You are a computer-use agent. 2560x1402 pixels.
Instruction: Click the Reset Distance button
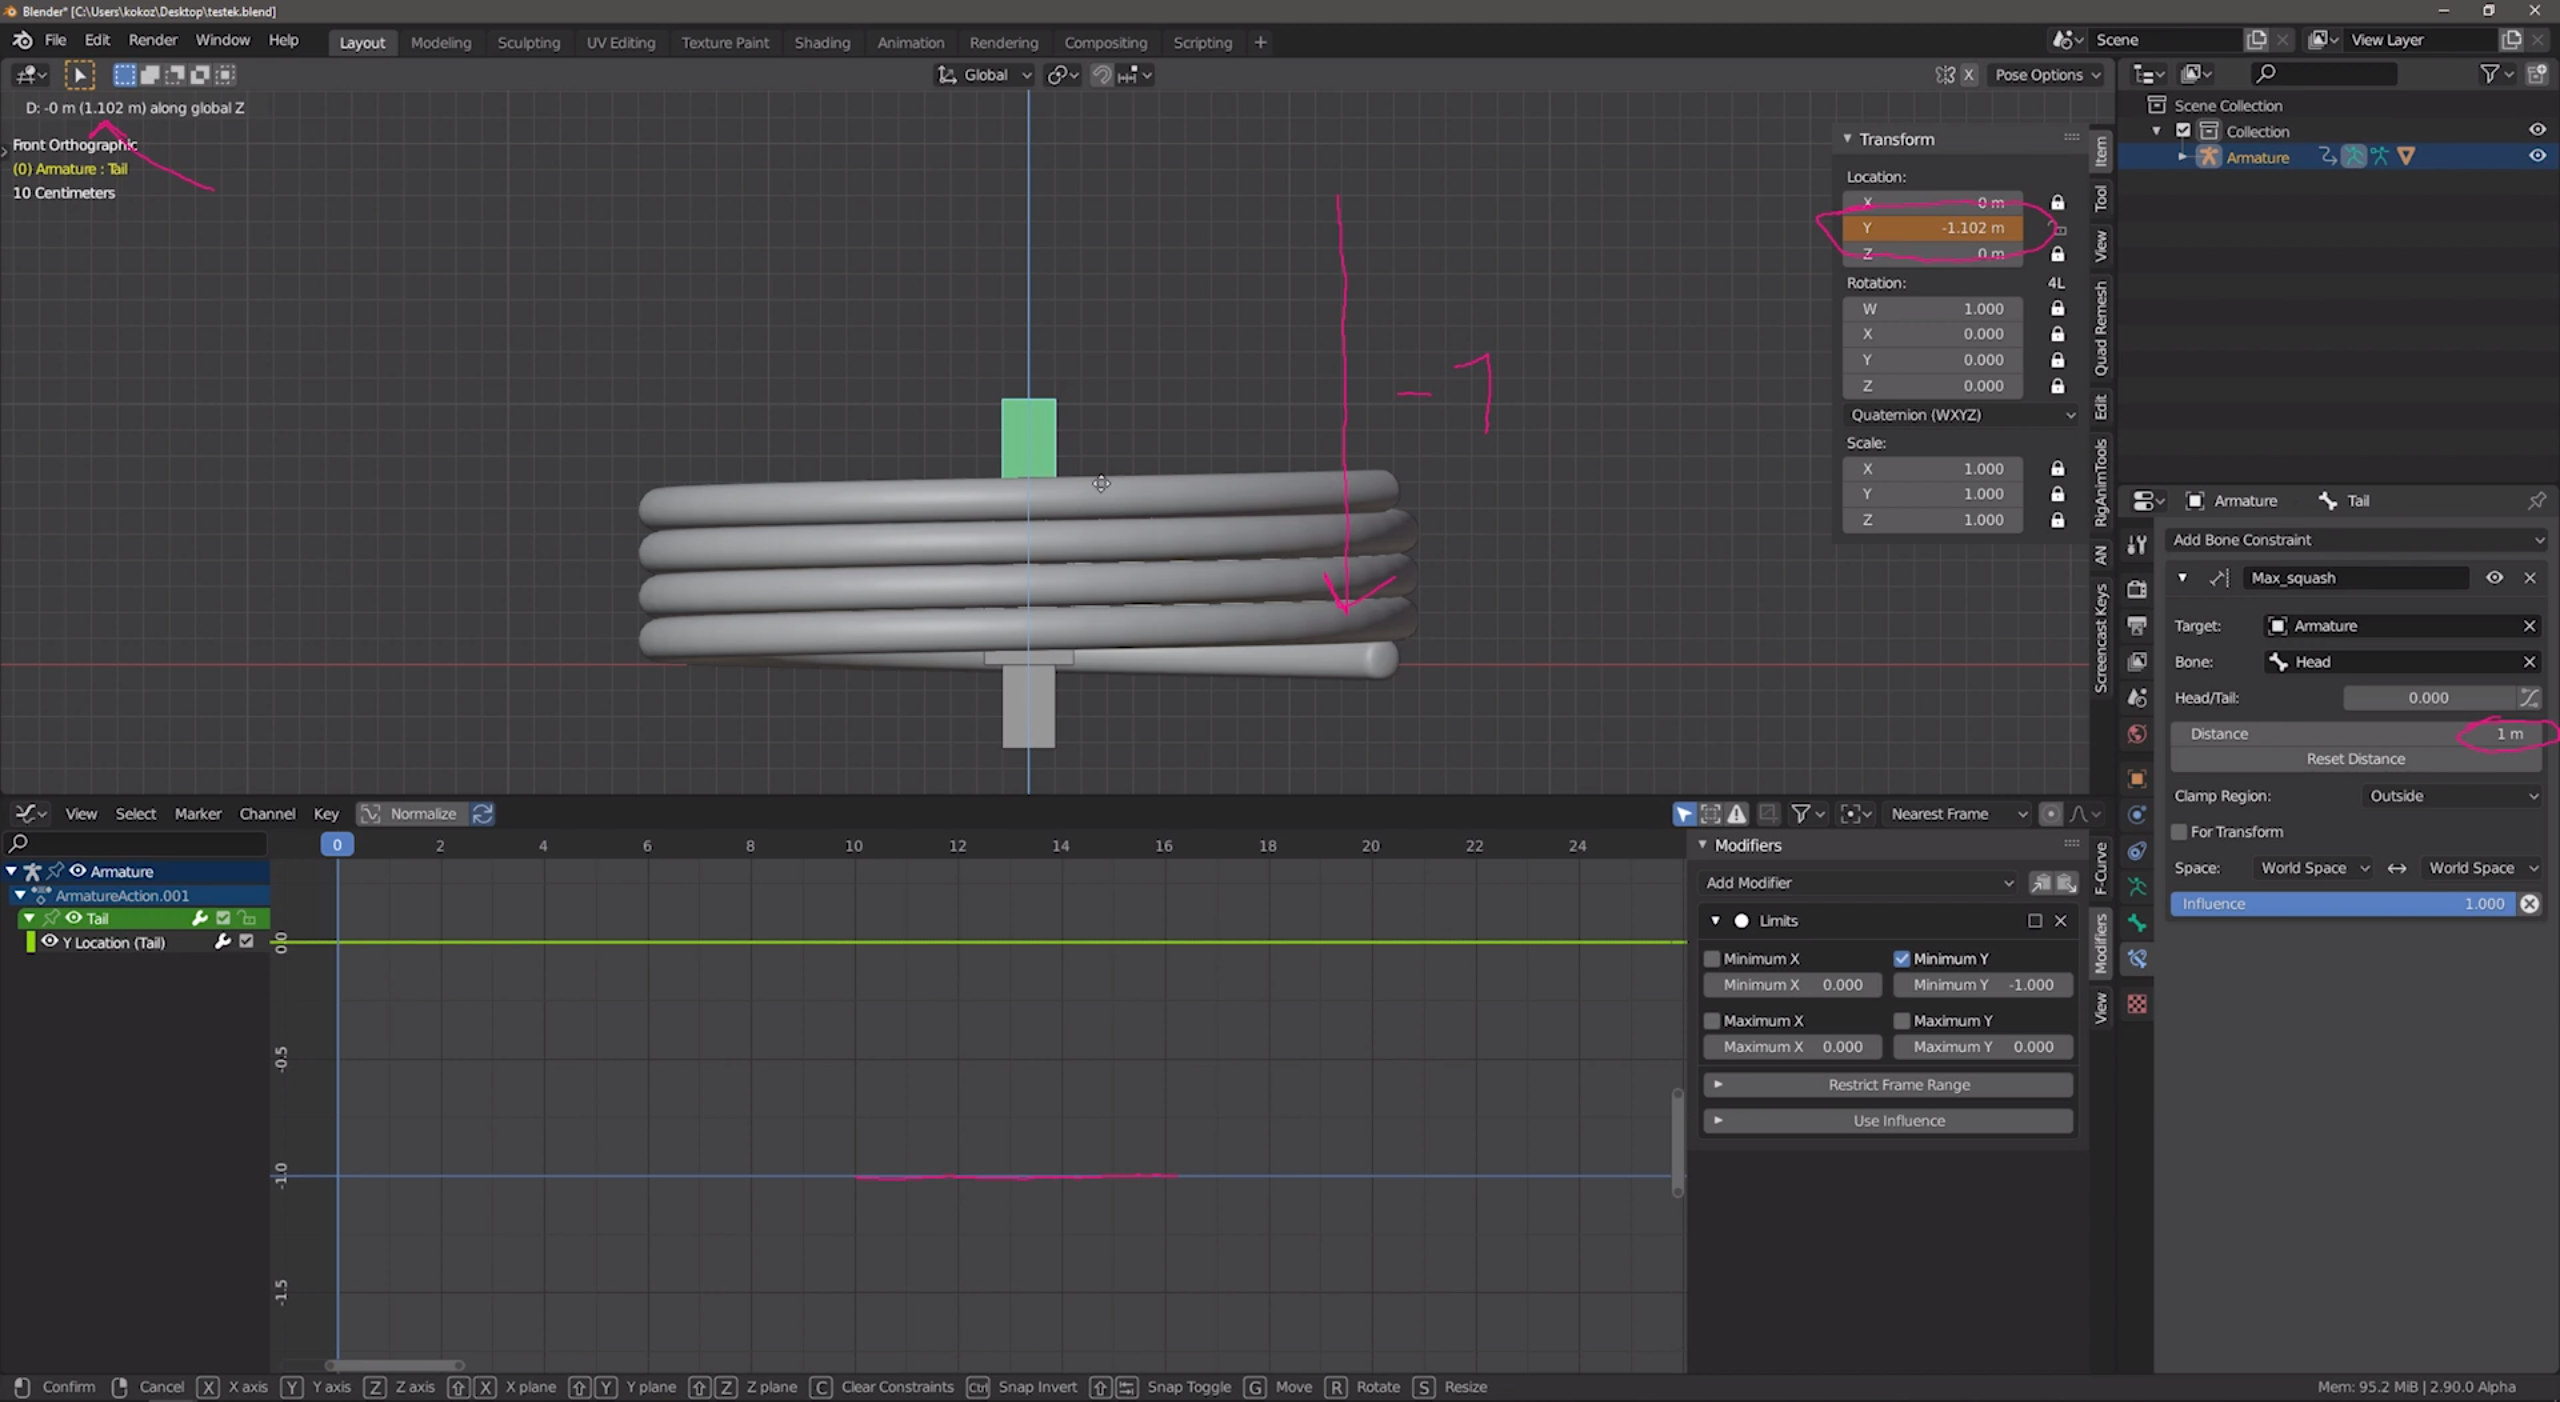2355,759
